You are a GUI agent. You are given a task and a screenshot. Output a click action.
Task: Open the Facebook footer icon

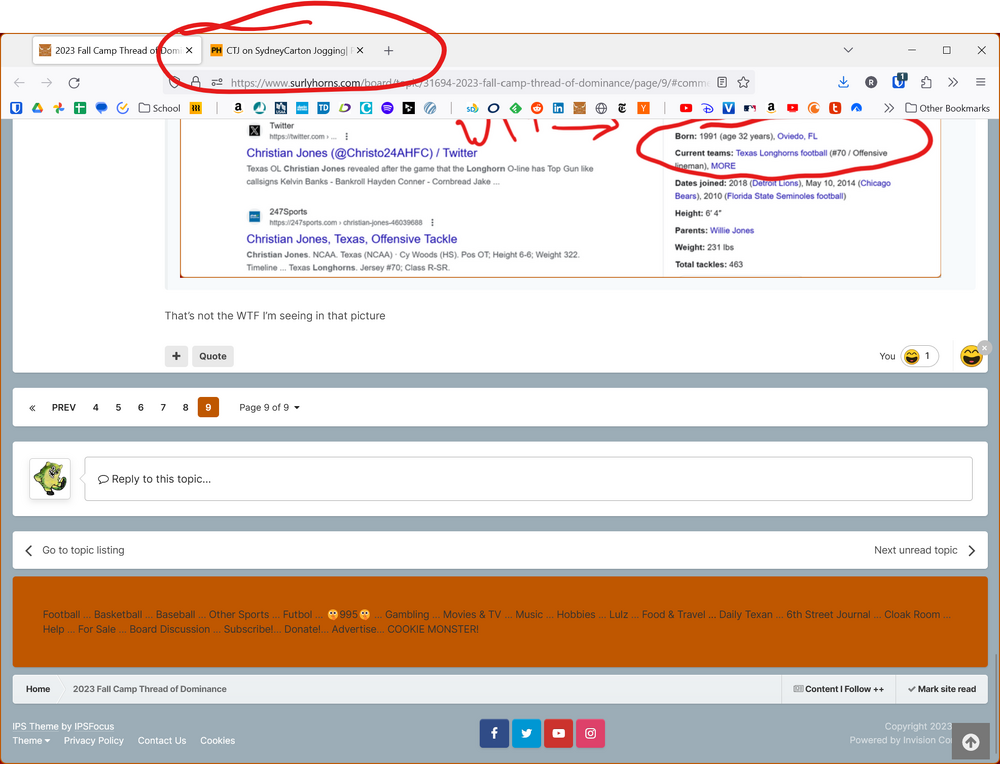click(494, 733)
